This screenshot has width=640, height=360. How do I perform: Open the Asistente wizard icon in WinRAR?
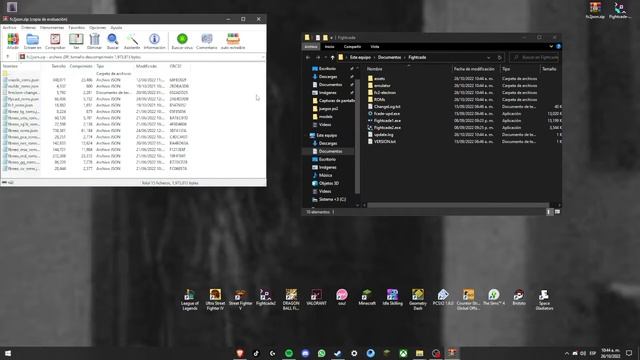coord(132,41)
